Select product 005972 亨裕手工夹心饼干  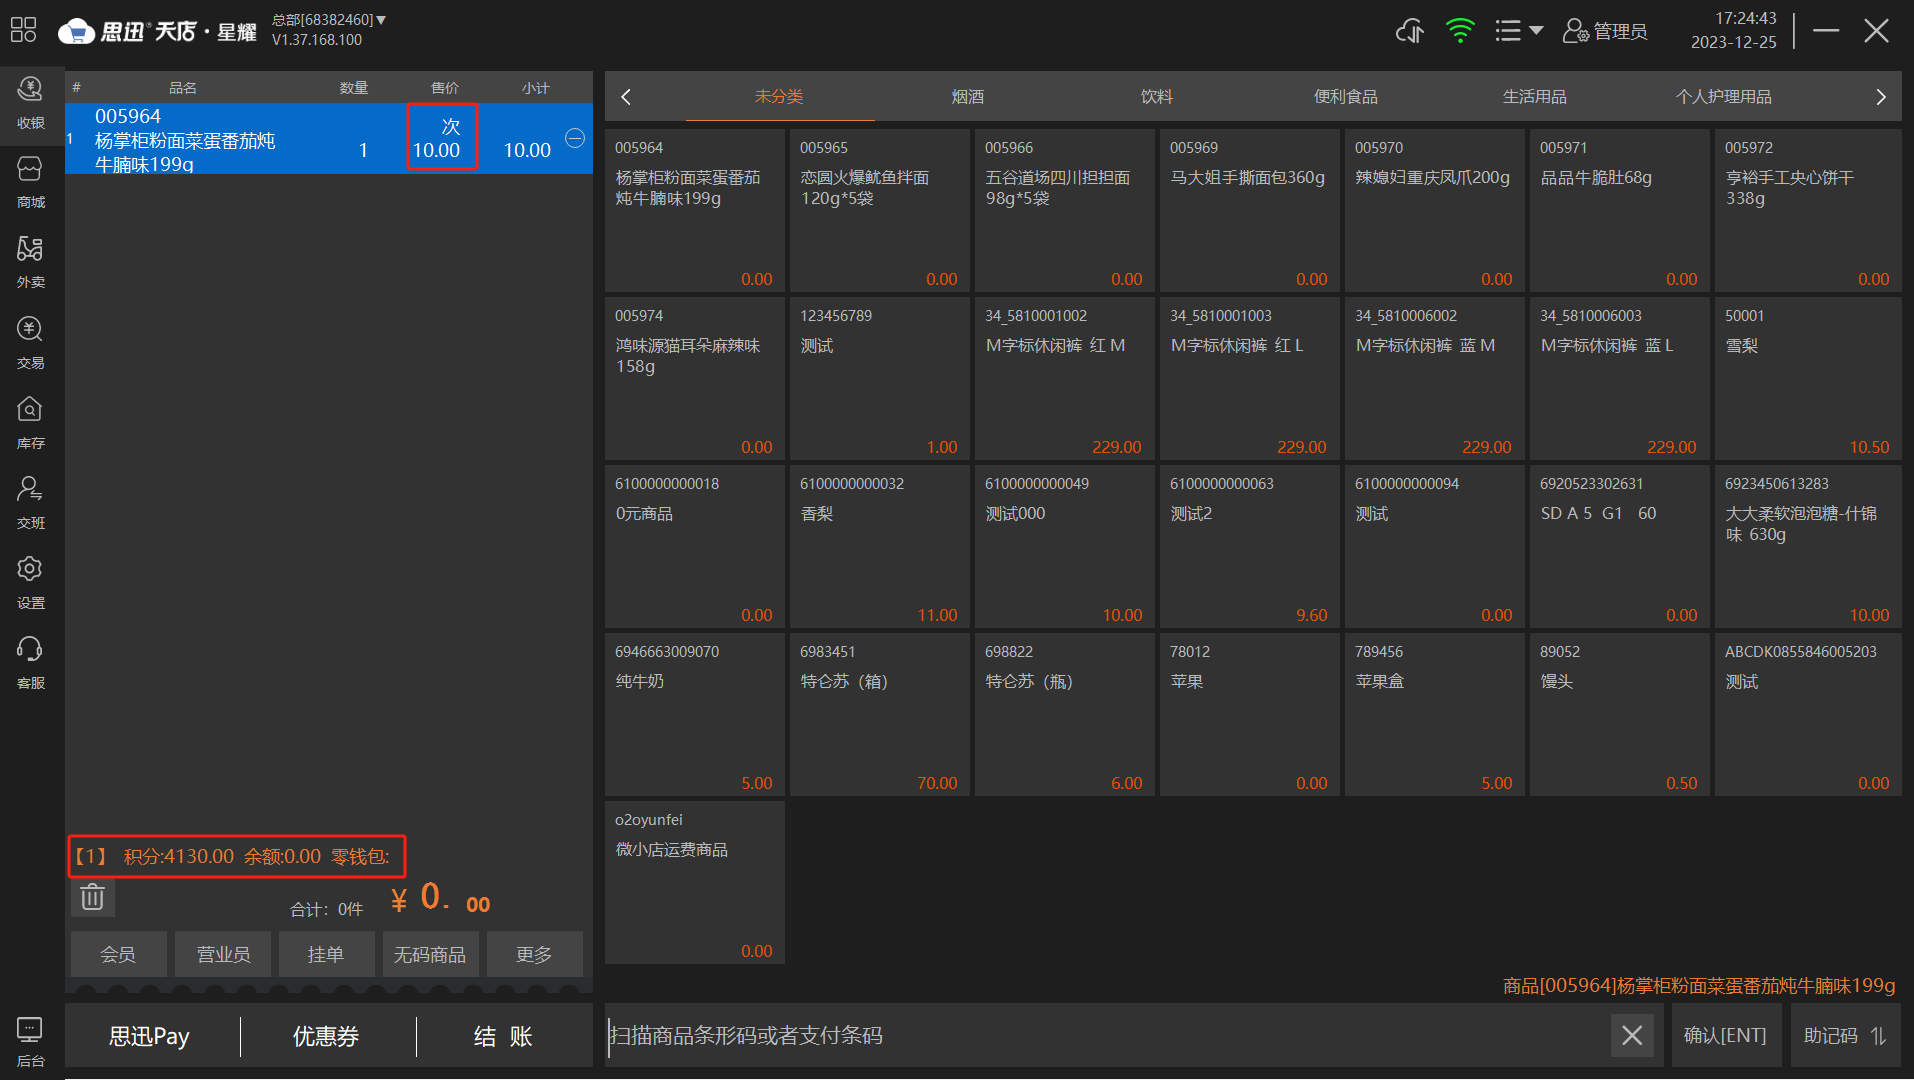1808,211
